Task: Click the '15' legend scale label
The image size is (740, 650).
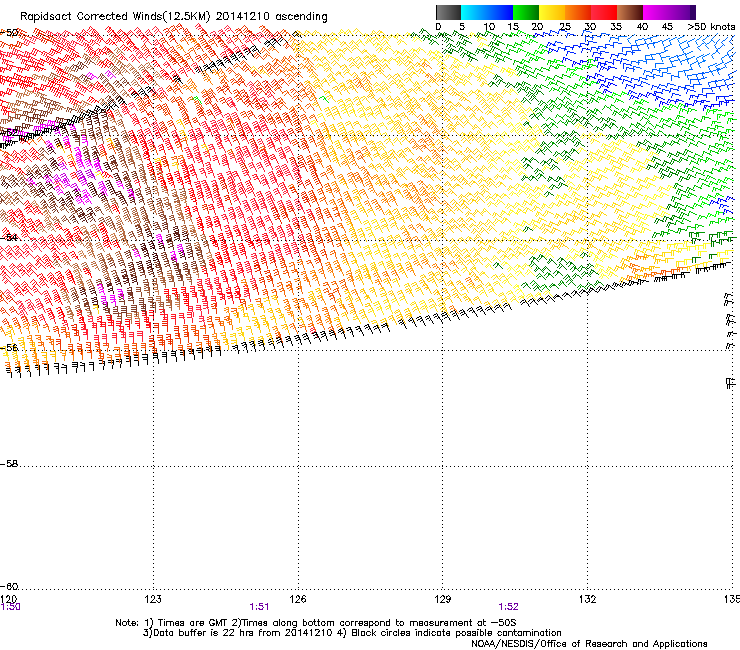Action: (513, 26)
